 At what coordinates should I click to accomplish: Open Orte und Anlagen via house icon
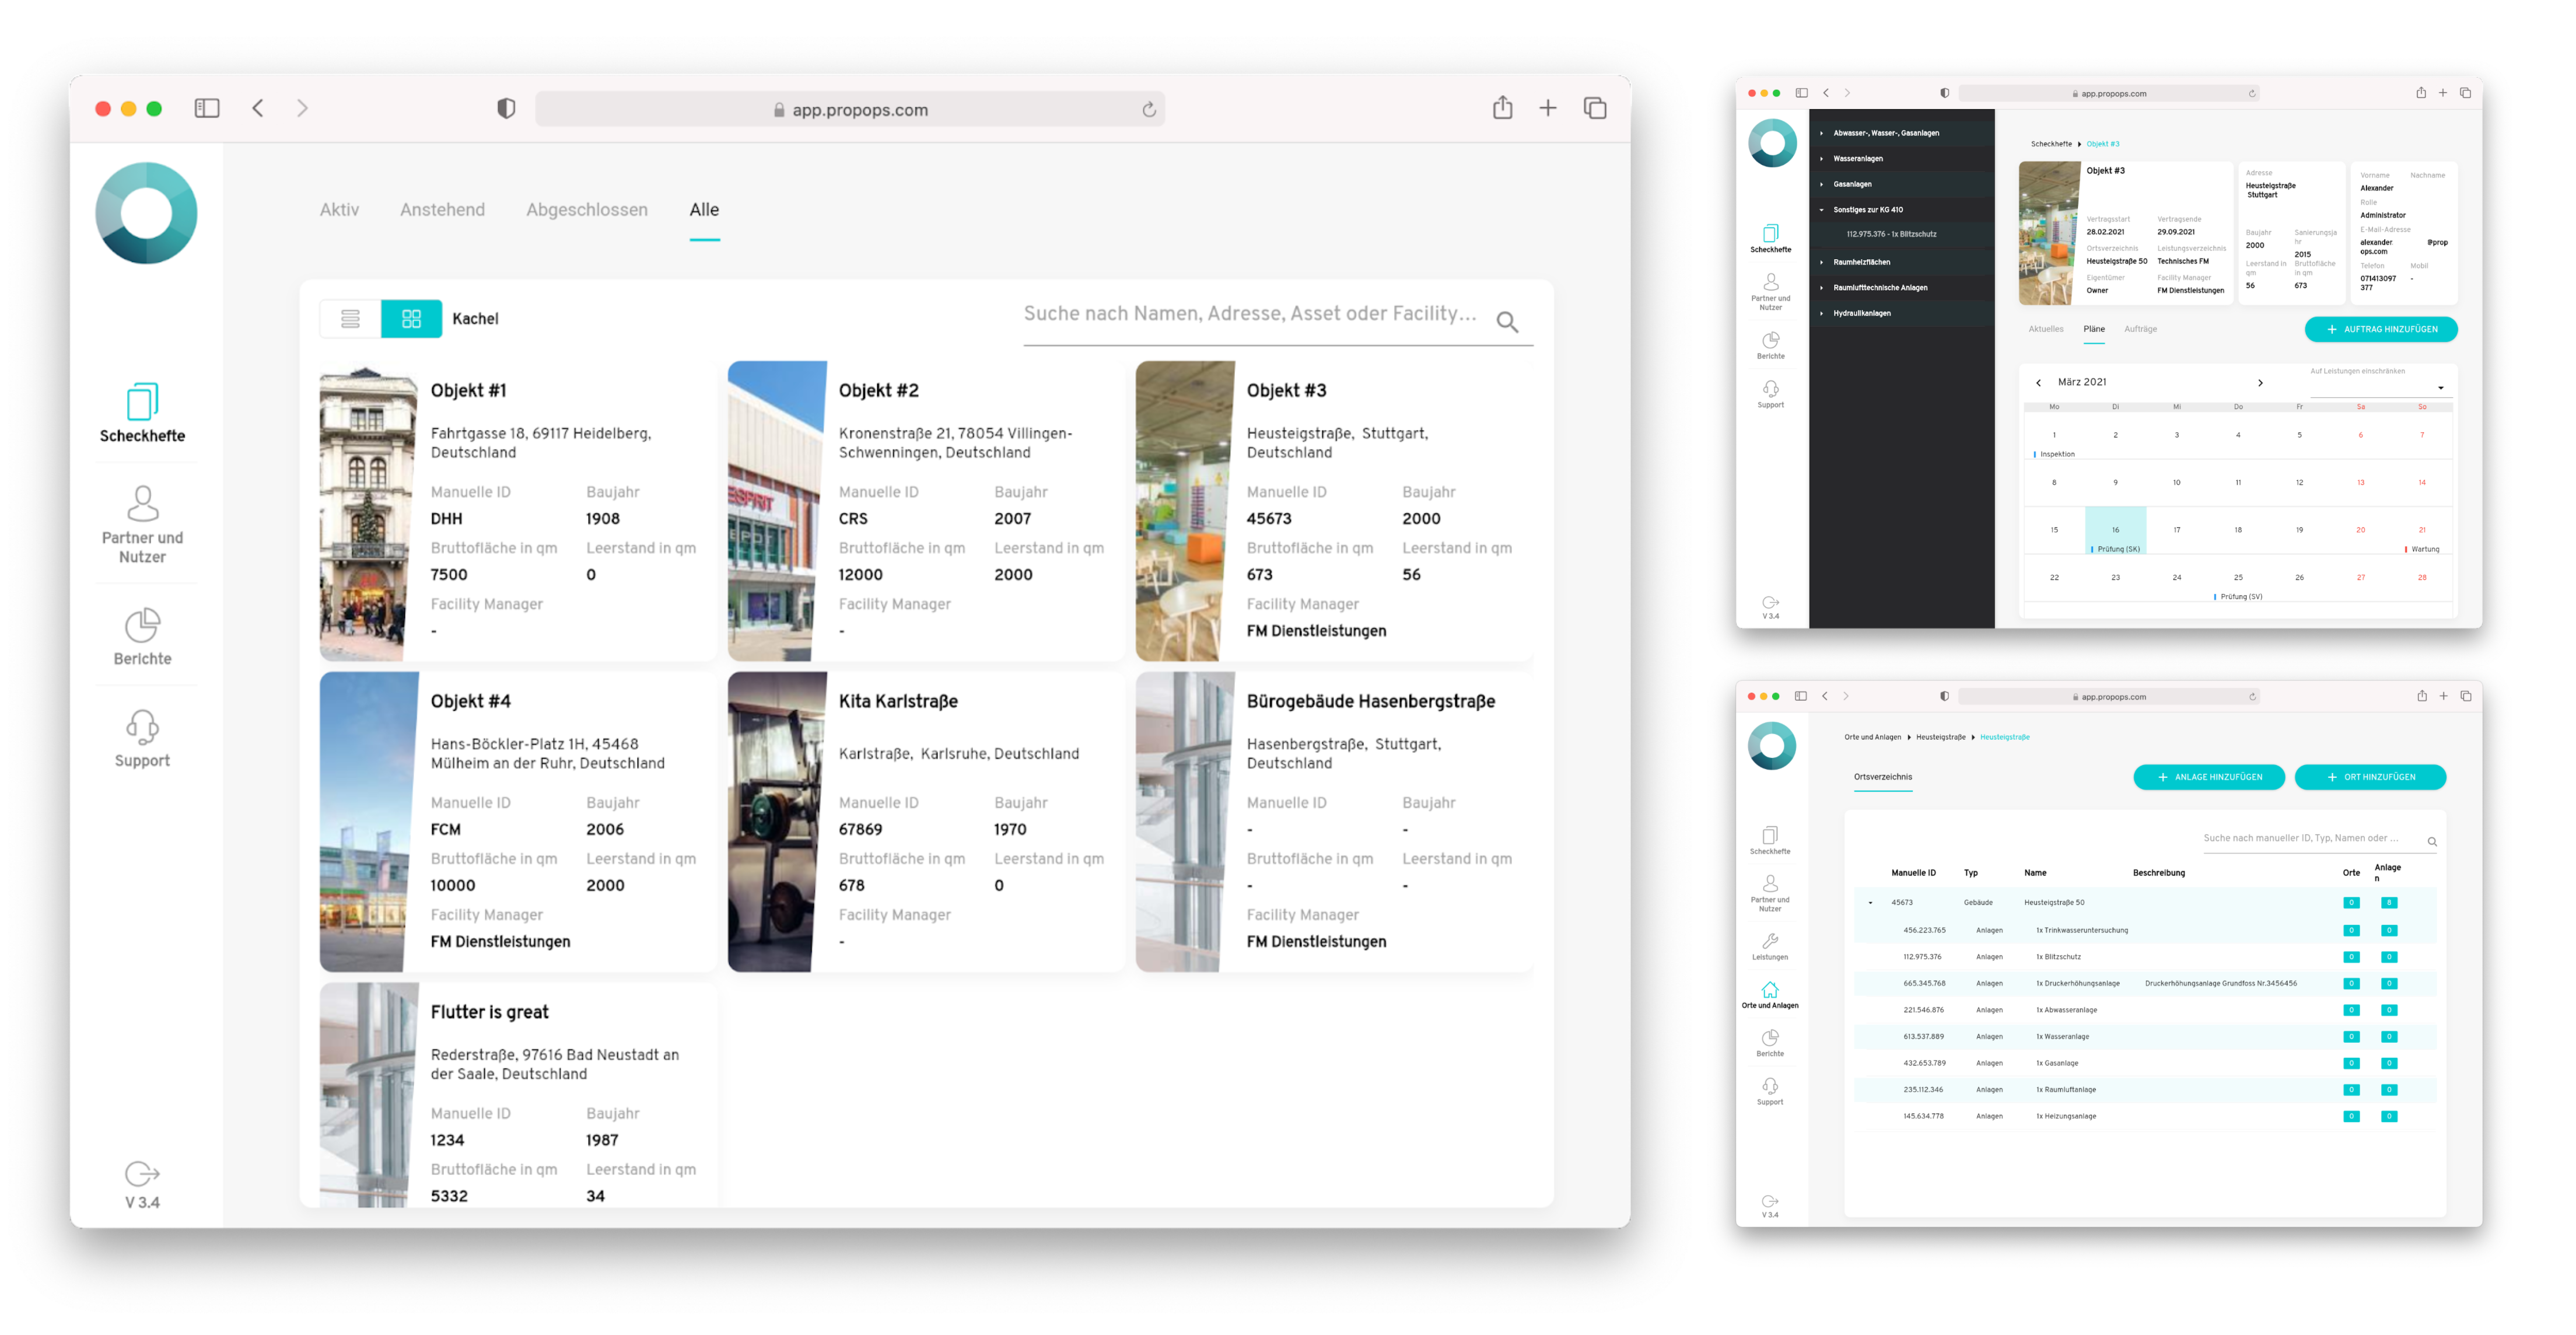(1771, 992)
